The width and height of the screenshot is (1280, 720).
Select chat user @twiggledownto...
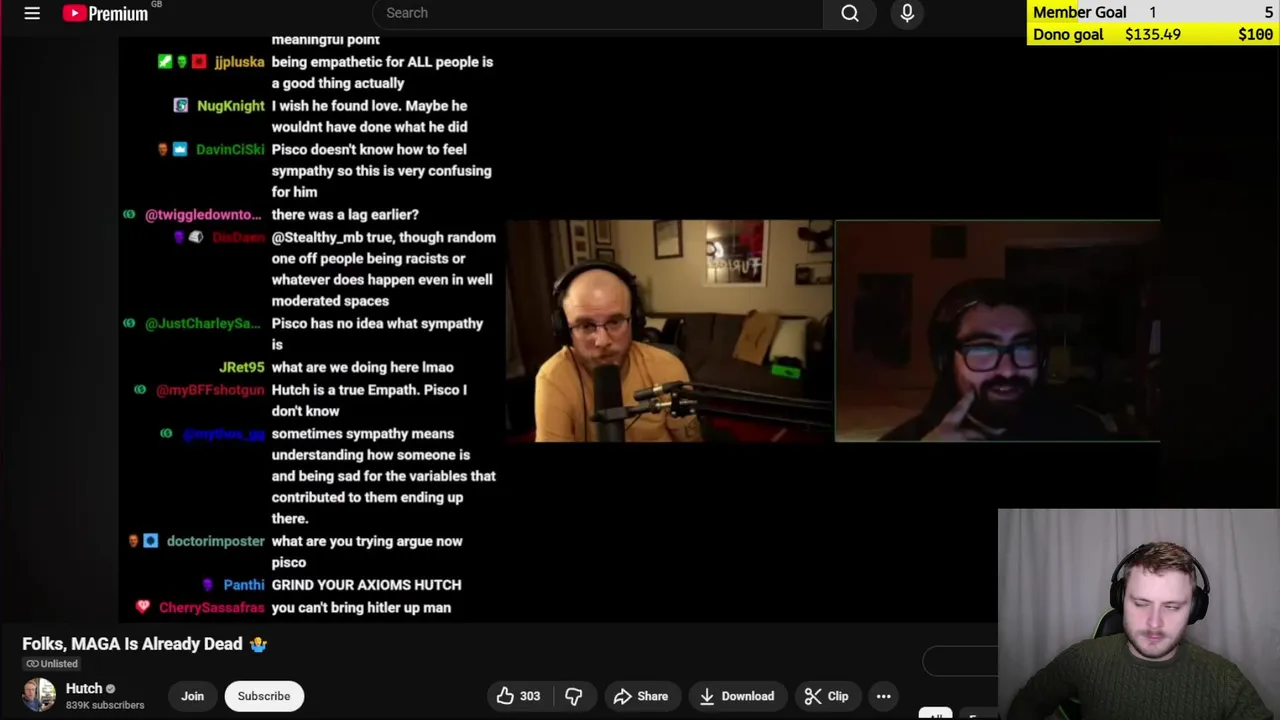pyautogui.click(x=203, y=215)
